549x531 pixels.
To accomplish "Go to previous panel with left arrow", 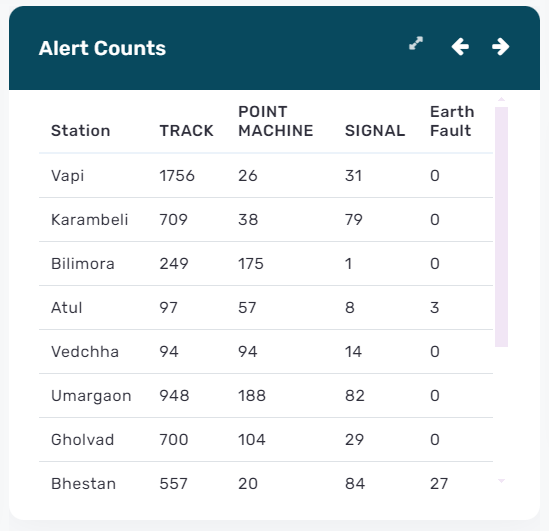I will 460,47.
